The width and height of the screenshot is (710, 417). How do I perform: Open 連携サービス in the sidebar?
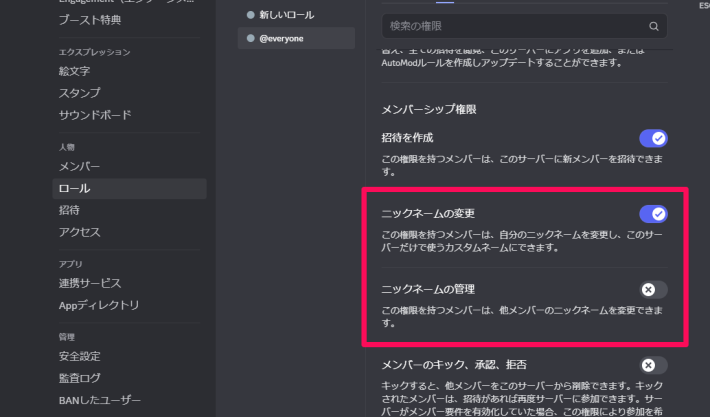90,283
